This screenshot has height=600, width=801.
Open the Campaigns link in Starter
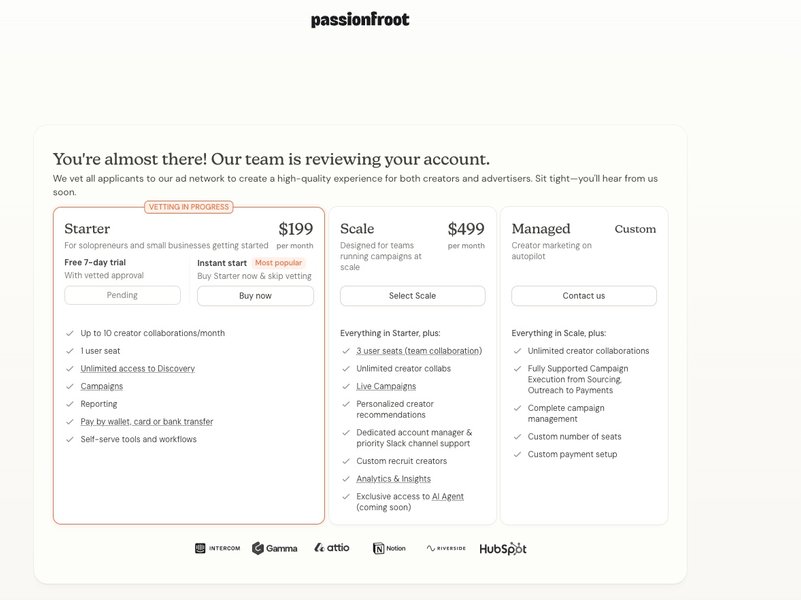coord(101,386)
